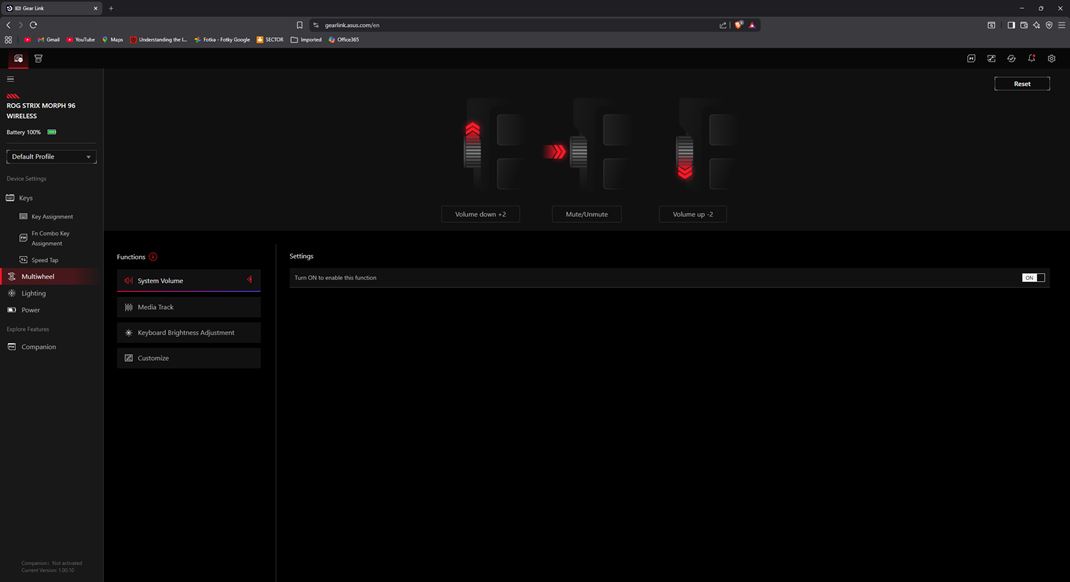
Task: Toggle the enable-function ON switch
Action: point(1033,278)
